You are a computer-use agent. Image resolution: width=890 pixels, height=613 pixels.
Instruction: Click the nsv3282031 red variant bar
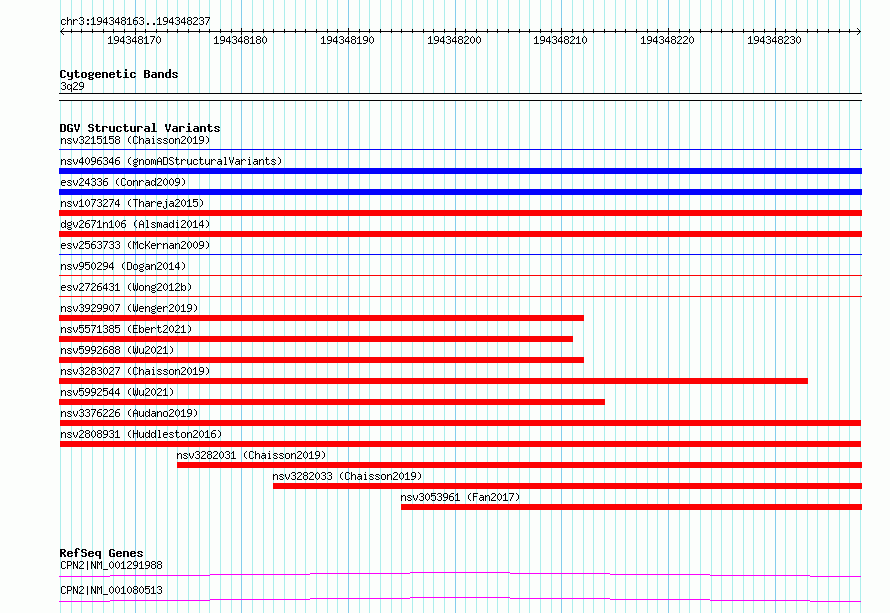pyautogui.click(x=519, y=465)
